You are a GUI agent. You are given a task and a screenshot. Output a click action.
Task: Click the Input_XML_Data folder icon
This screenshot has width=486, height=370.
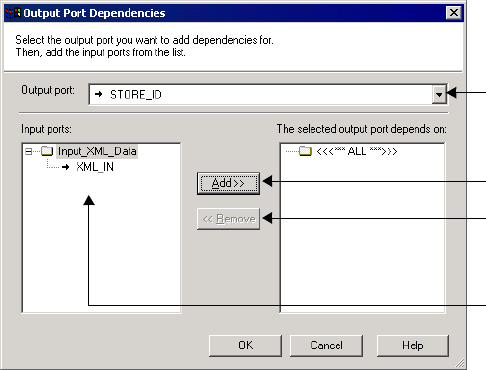(x=47, y=151)
